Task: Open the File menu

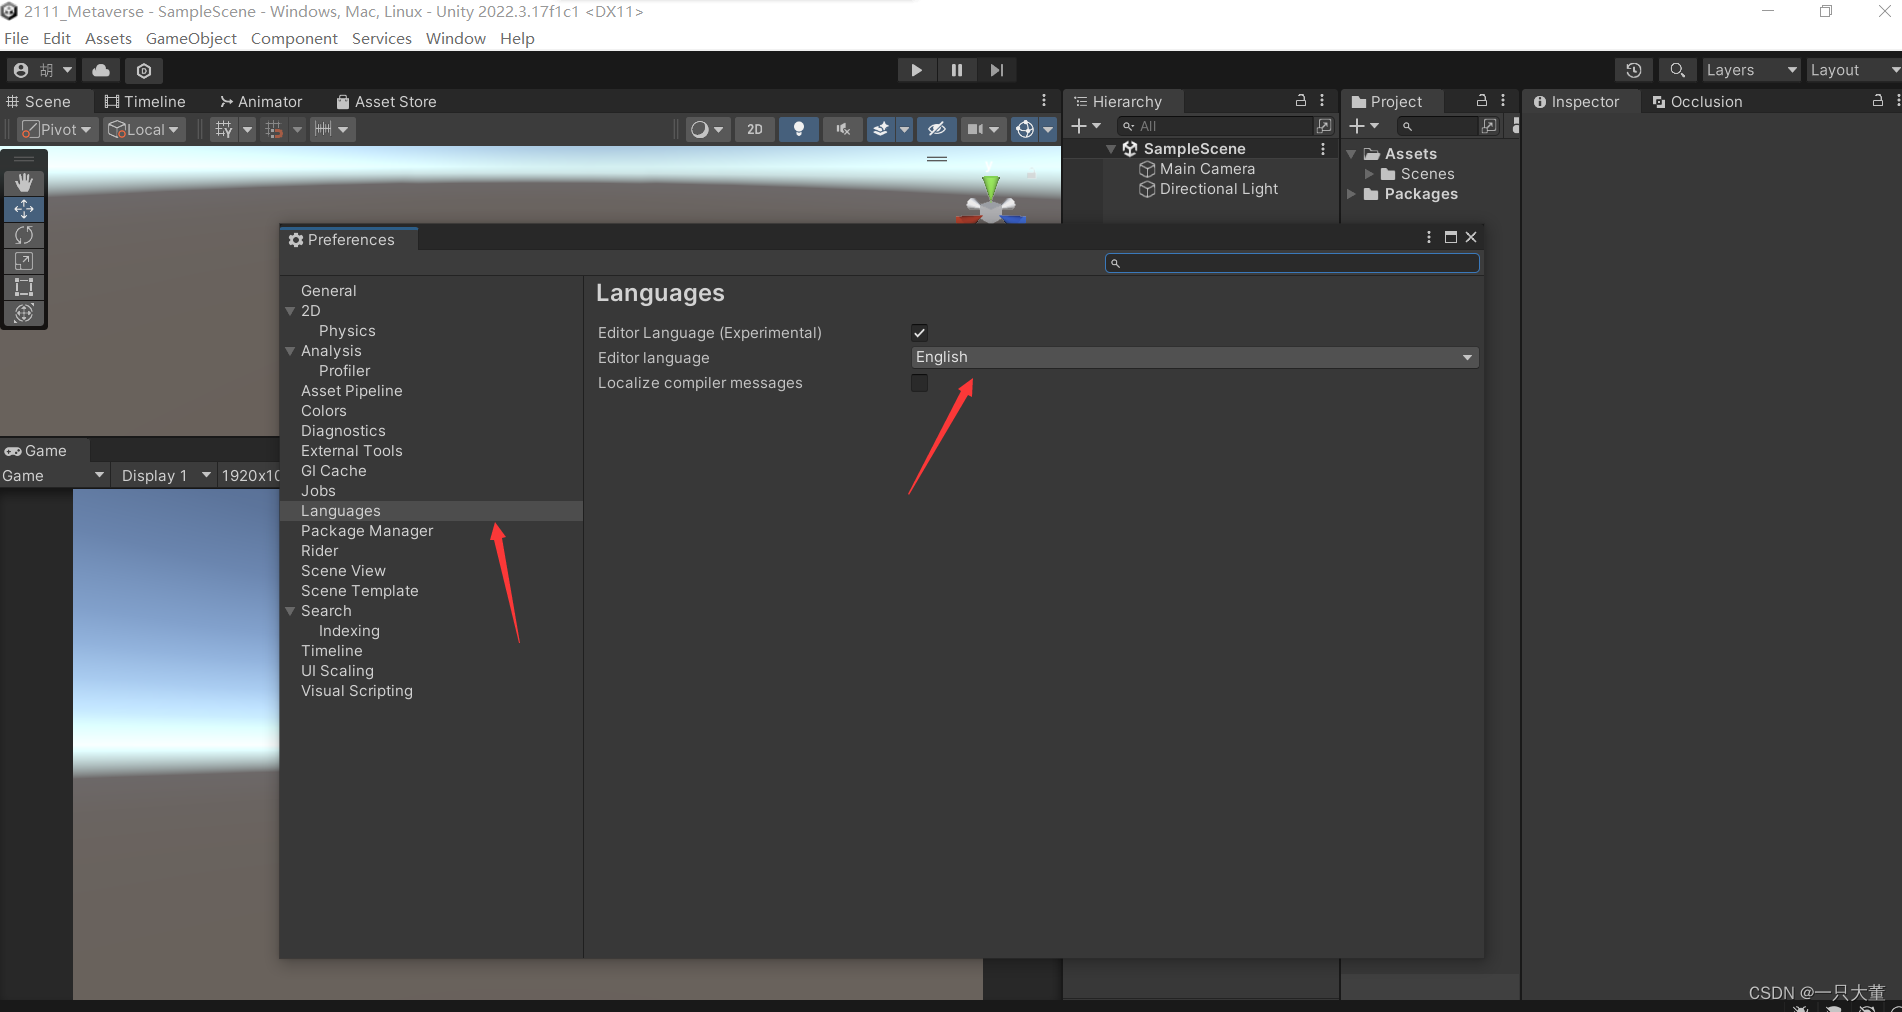Action: pyautogui.click(x=16, y=38)
